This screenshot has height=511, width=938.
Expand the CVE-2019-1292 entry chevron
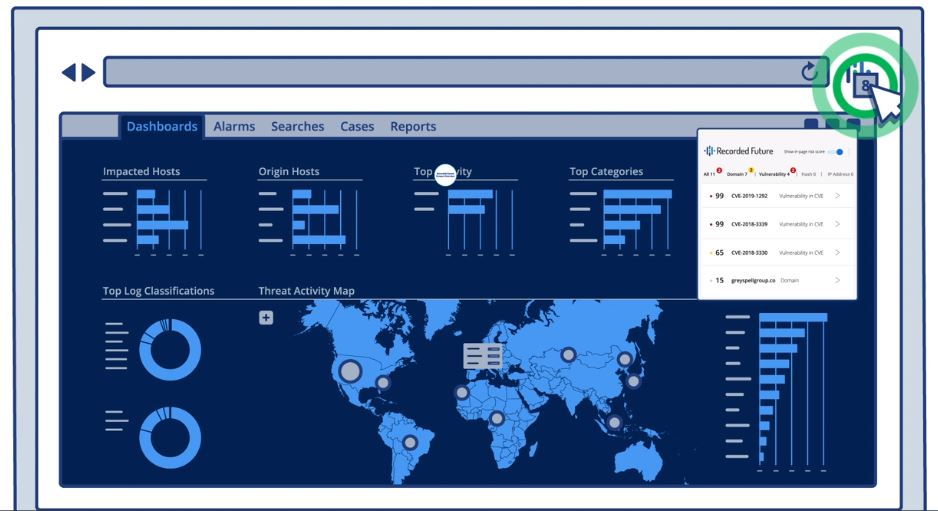[837, 196]
